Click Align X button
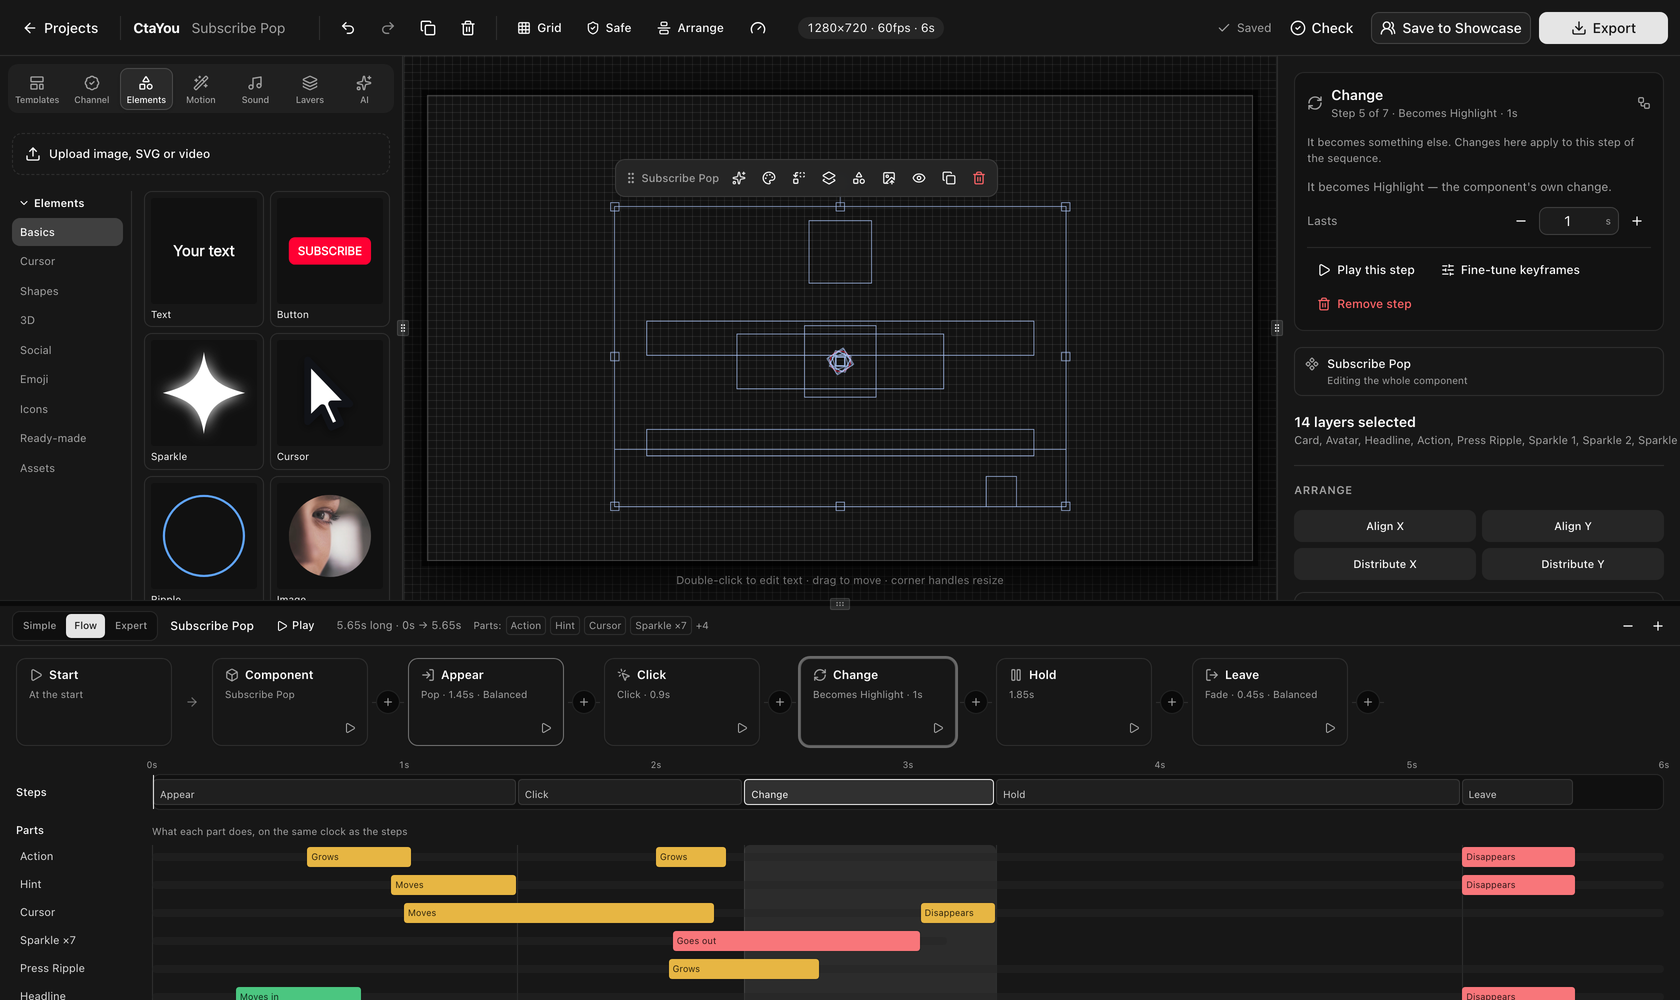 click(x=1385, y=526)
